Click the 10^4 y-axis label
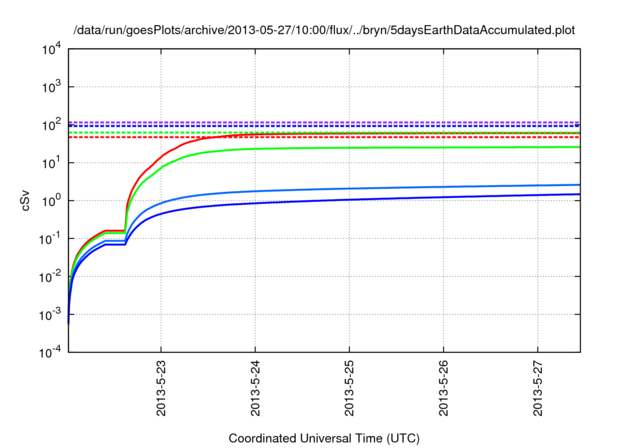The image size is (640, 448). [x=52, y=50]
